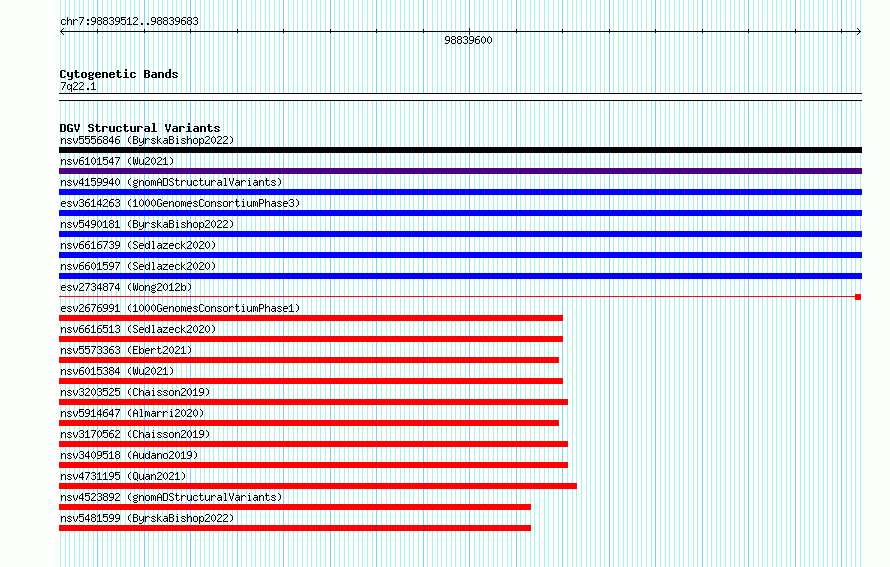Viewport: 890px width, 567px height.
Task: Click the nsv6601597 (Sedlazeck2020) label
Action: click(138, 266)
